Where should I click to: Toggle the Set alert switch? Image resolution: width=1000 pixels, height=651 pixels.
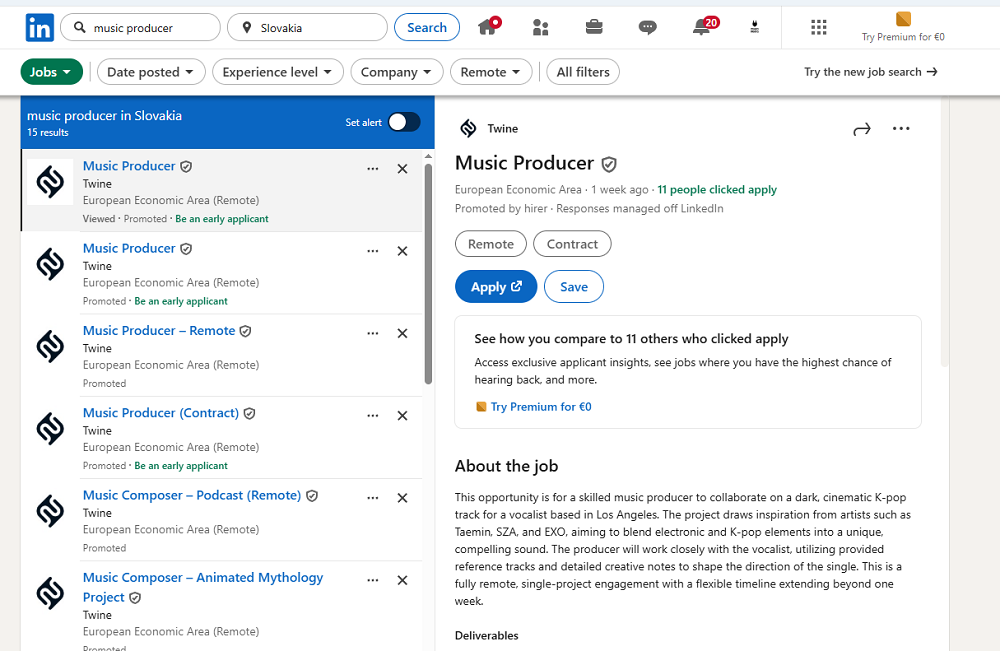[404, 122]
